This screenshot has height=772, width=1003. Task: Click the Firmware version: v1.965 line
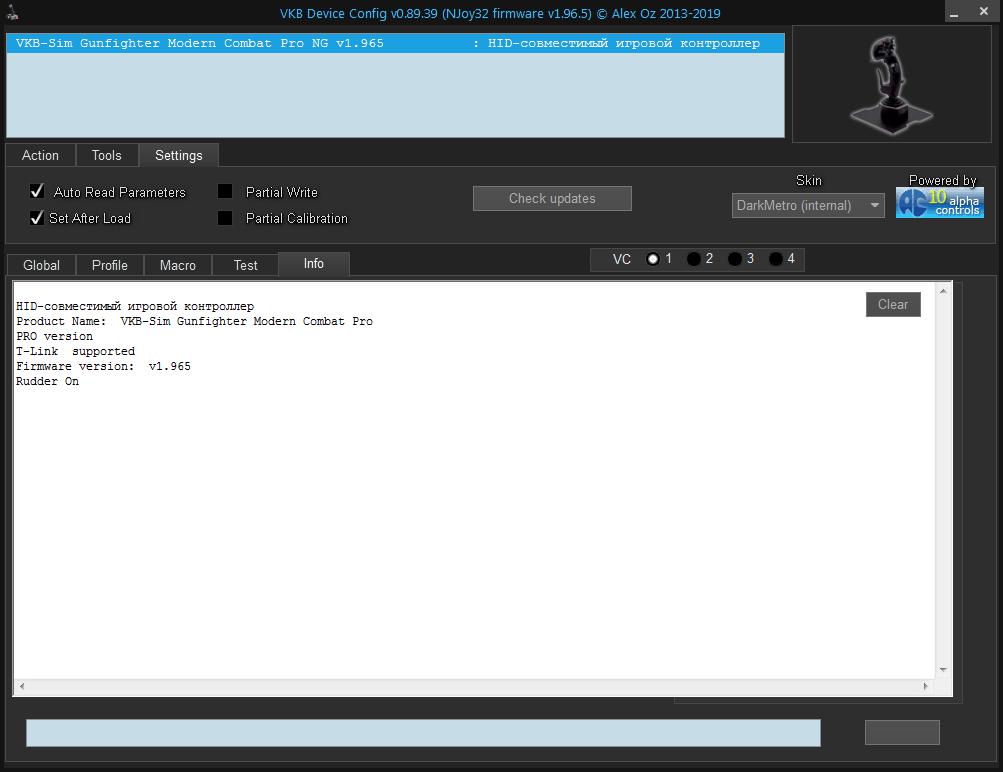pyautogui.click(x=103, y=366)
